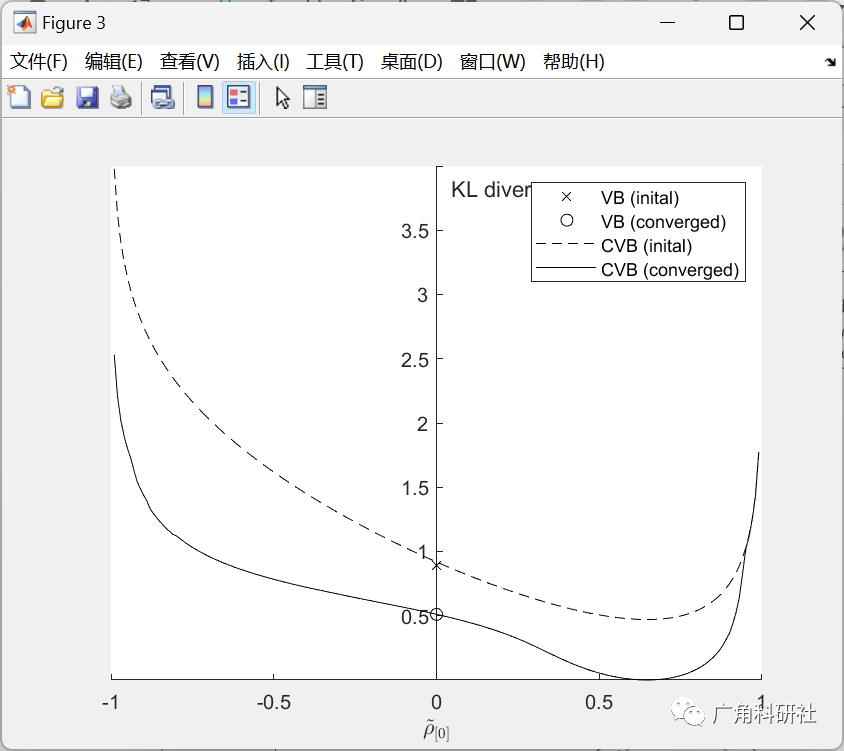Enable plot linking with the link icon
This screenshot has width=844, height=751.
[x=163, y=97]
